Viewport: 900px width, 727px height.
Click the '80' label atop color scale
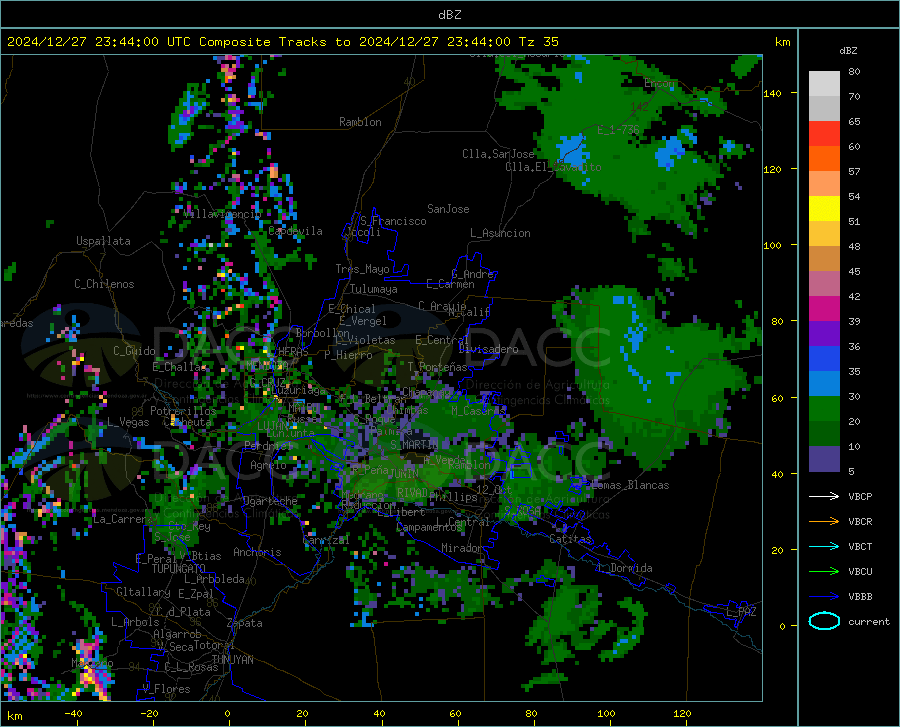[854, 72]
